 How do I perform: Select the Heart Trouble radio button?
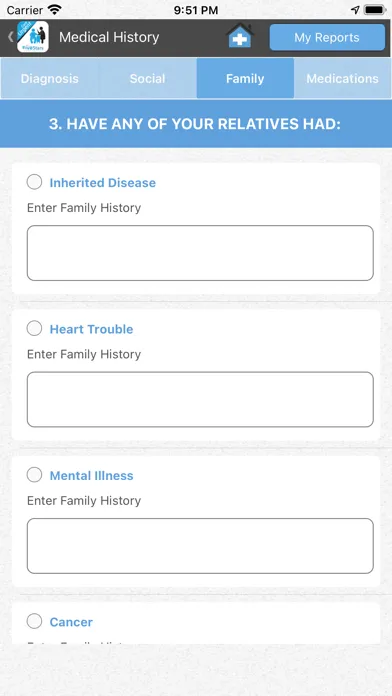click(34, 328)
